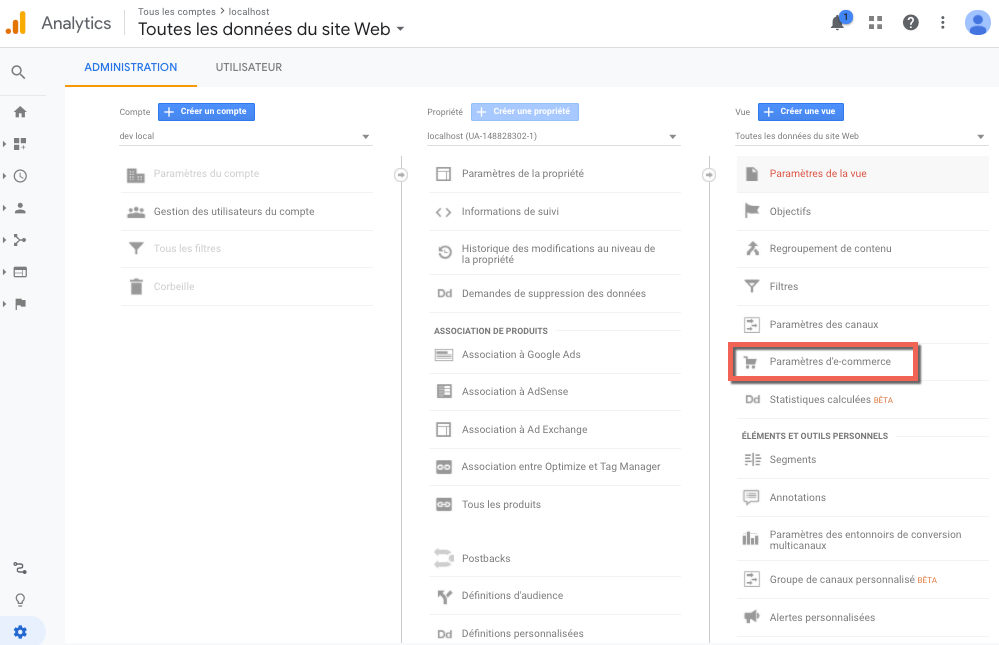Viewport: 999px width, 645px height.
Task: Switch to the UTILISATEUR tab
Action: (x=248, y=67)
